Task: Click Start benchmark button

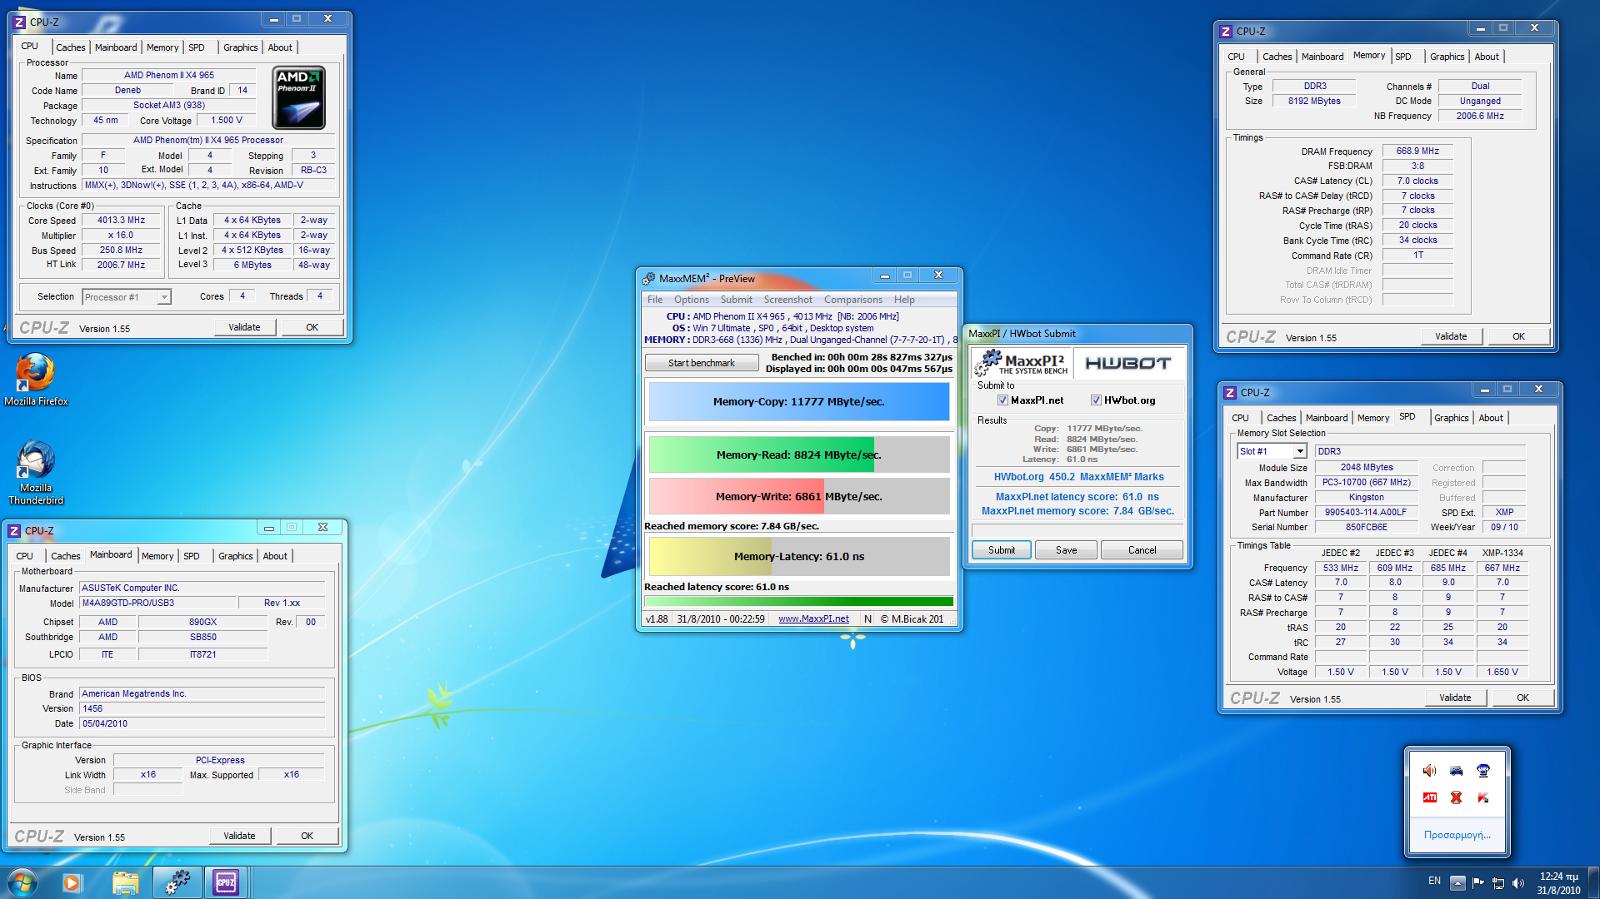Action: pyautogui.click(x=701, y=363)
